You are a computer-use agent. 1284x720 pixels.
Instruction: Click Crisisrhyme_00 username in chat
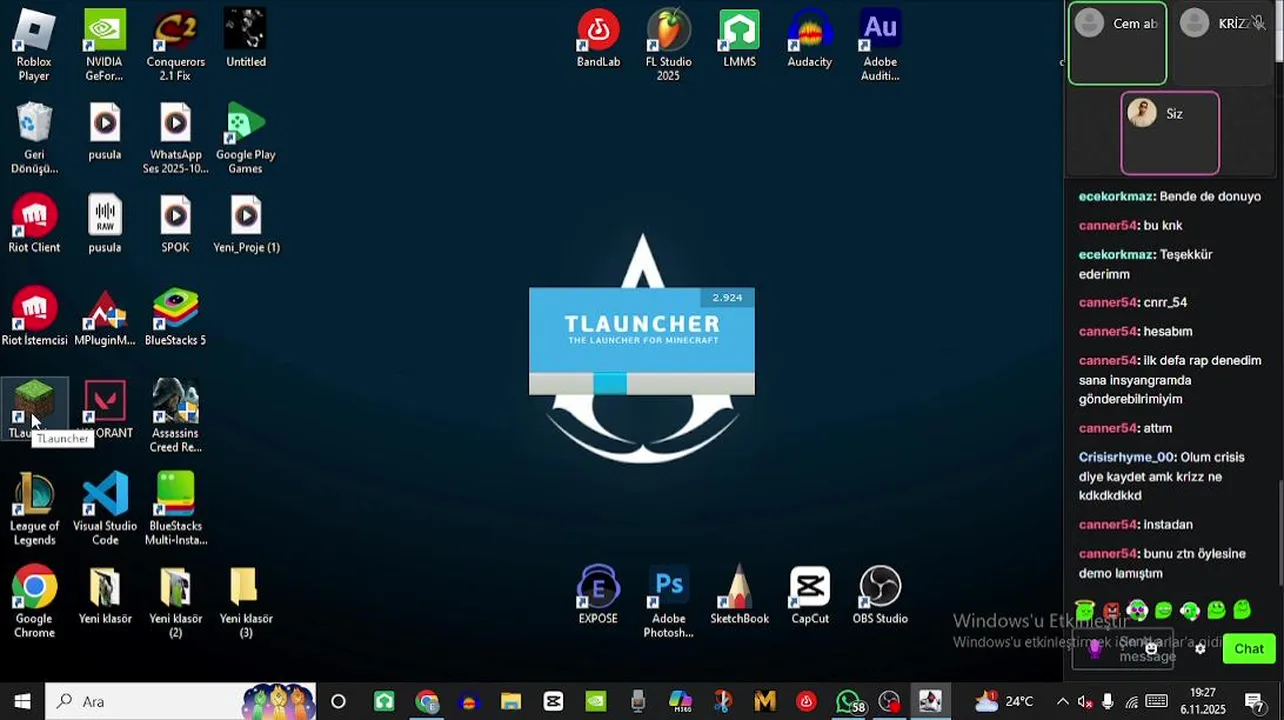(x=1126, y=458)
